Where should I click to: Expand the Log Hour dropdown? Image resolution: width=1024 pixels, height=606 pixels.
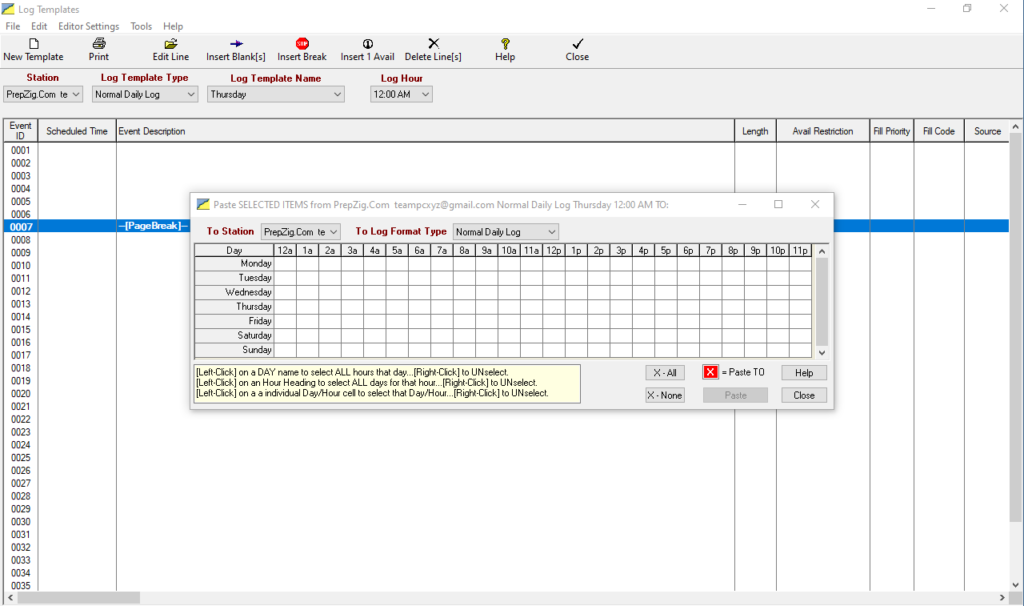425,95
